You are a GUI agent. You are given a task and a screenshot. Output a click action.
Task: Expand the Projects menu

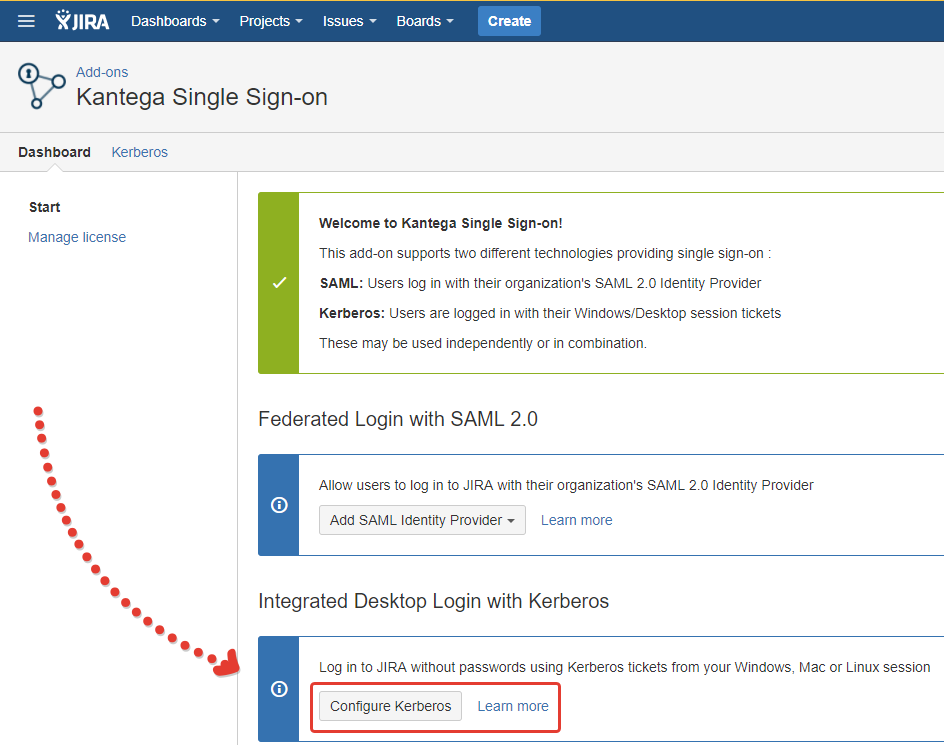pyautogui.click(x=271, y=21)
